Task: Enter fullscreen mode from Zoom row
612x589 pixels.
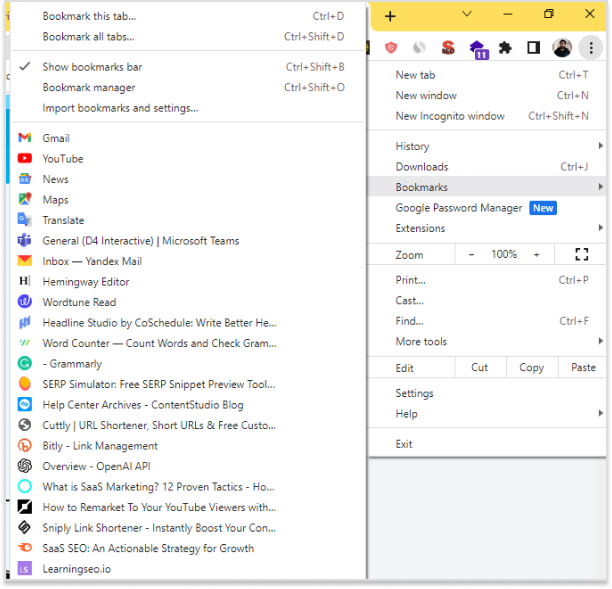Action: pyautogui.click(x=581, y=254)
